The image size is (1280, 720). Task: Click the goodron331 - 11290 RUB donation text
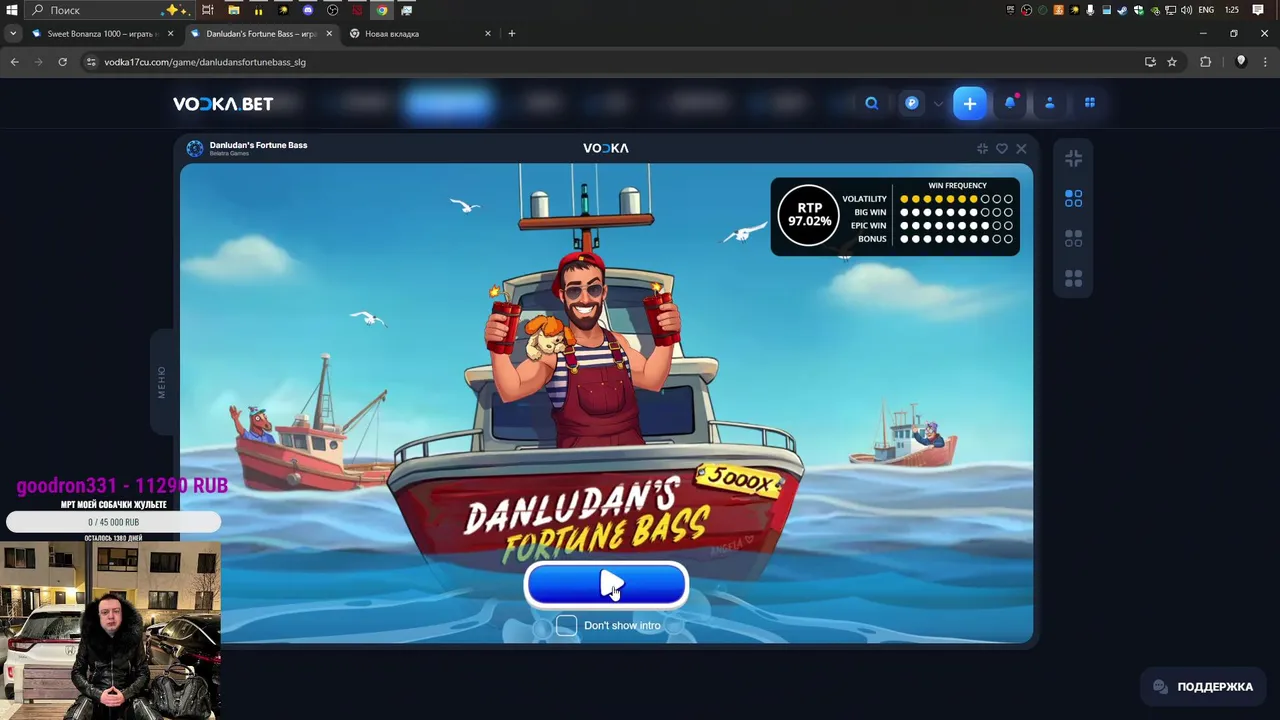pyautogui.click(x=122, y=486)
